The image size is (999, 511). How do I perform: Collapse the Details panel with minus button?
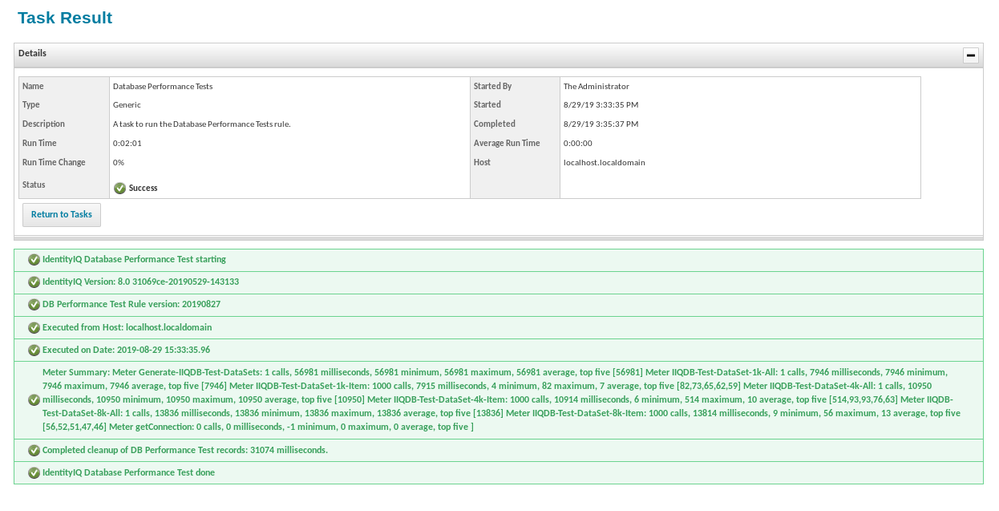point(970,56)
